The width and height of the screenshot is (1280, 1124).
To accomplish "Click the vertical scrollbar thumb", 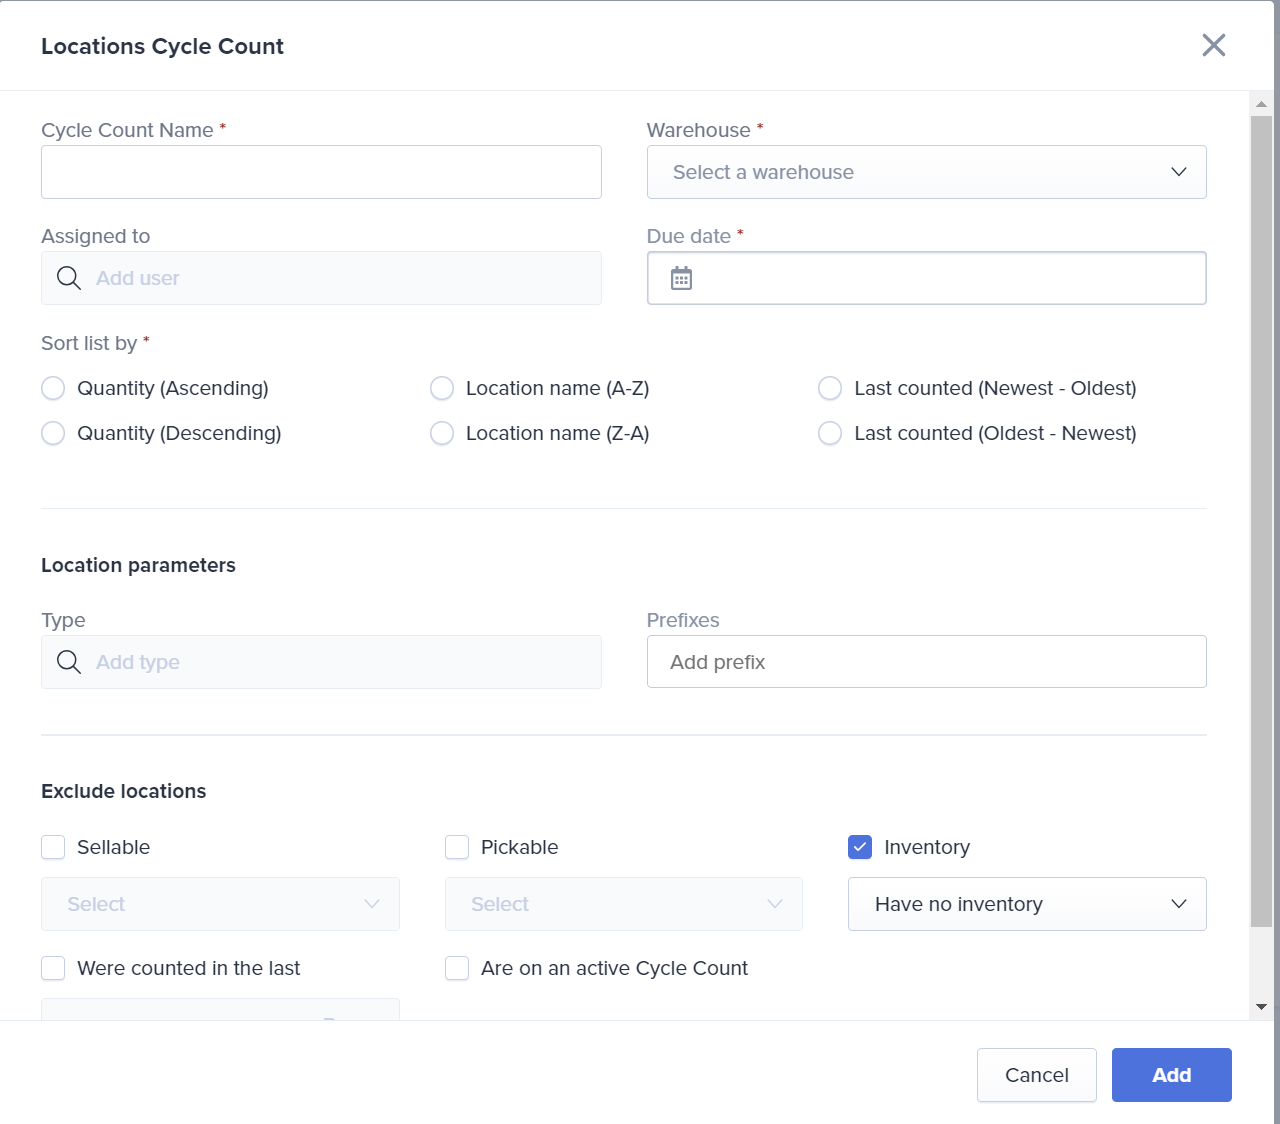I will coord(1261,521).
